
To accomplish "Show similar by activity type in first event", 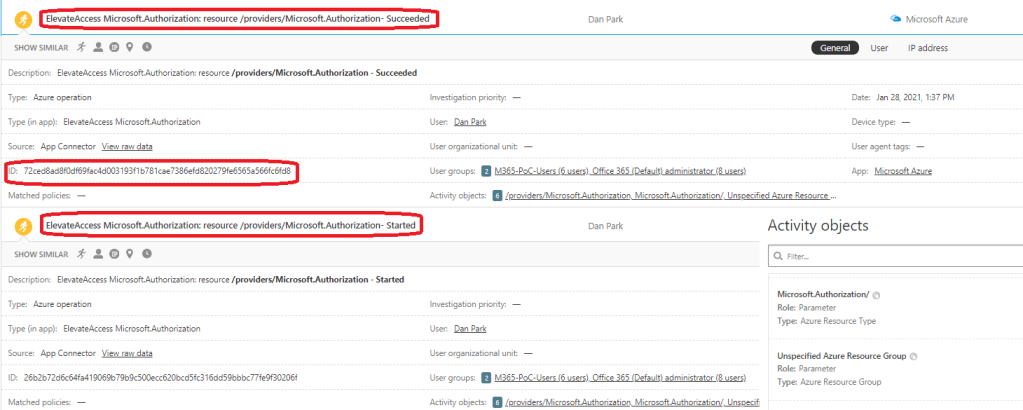I will pyautogui.click(x=82, y=47).
